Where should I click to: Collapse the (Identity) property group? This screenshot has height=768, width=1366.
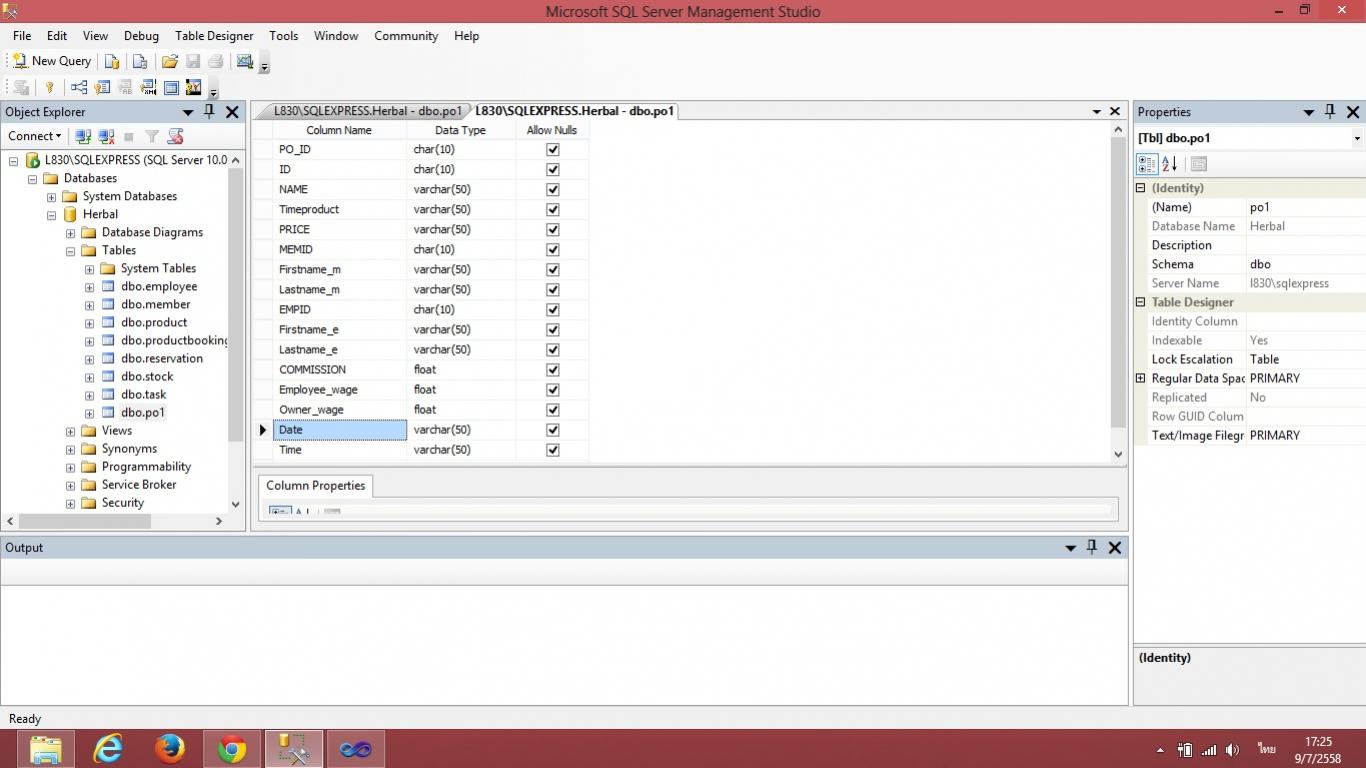[x=1140, y=188]
